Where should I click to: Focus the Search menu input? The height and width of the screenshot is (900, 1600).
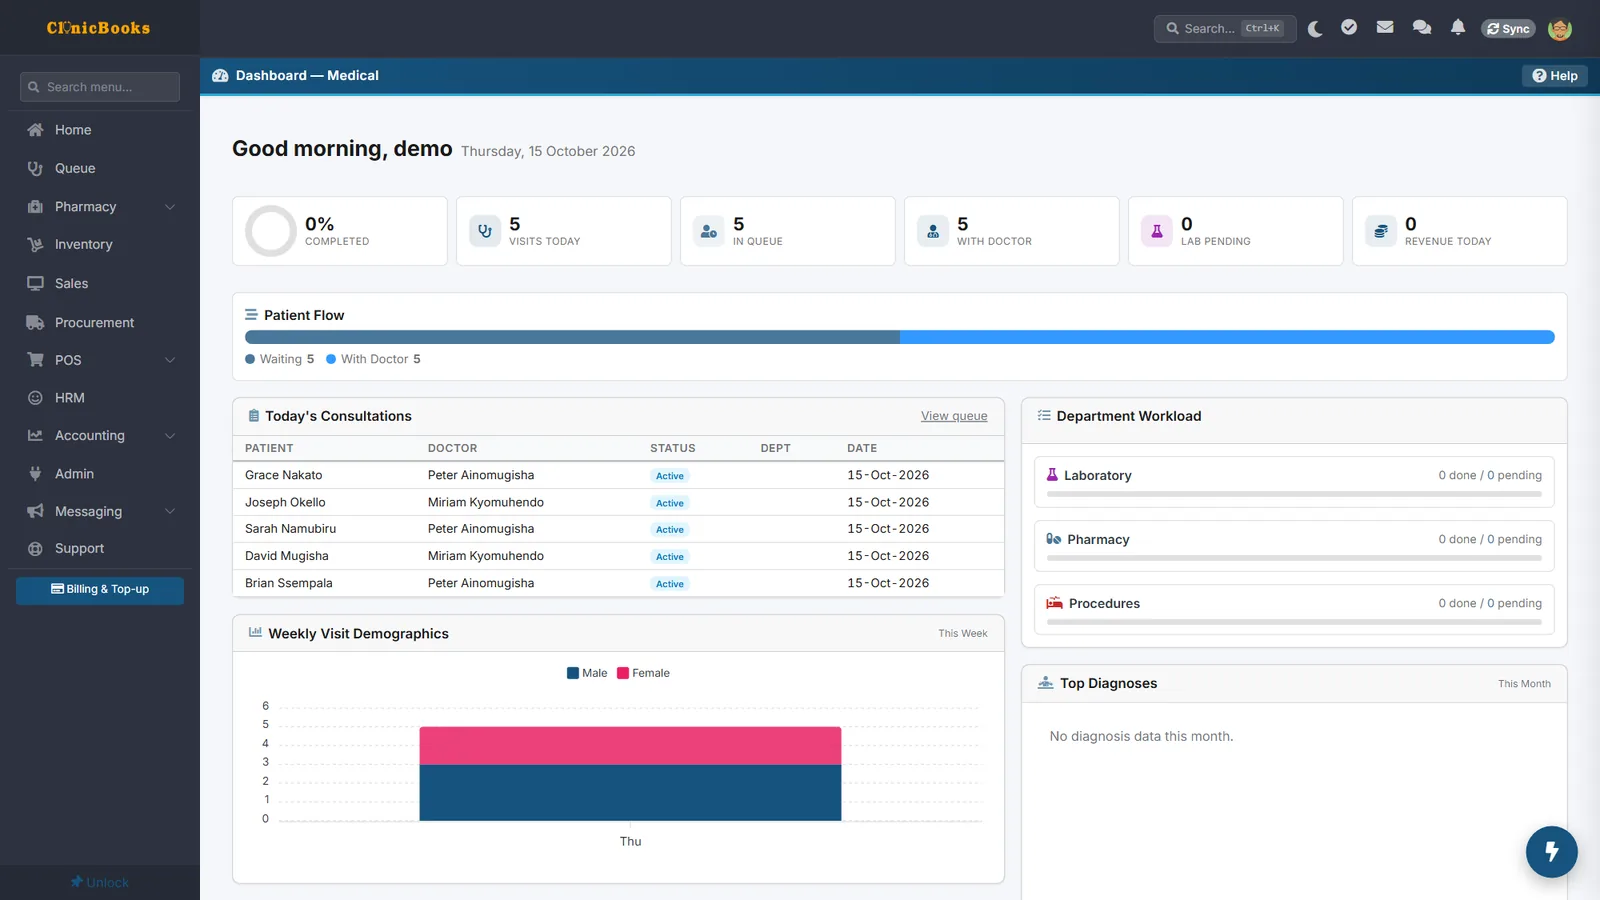tap(100, 87)
